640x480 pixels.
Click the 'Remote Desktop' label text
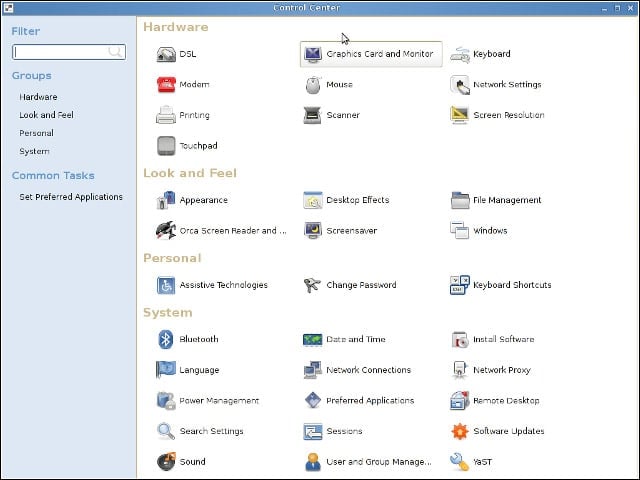[x=507, y=400]
